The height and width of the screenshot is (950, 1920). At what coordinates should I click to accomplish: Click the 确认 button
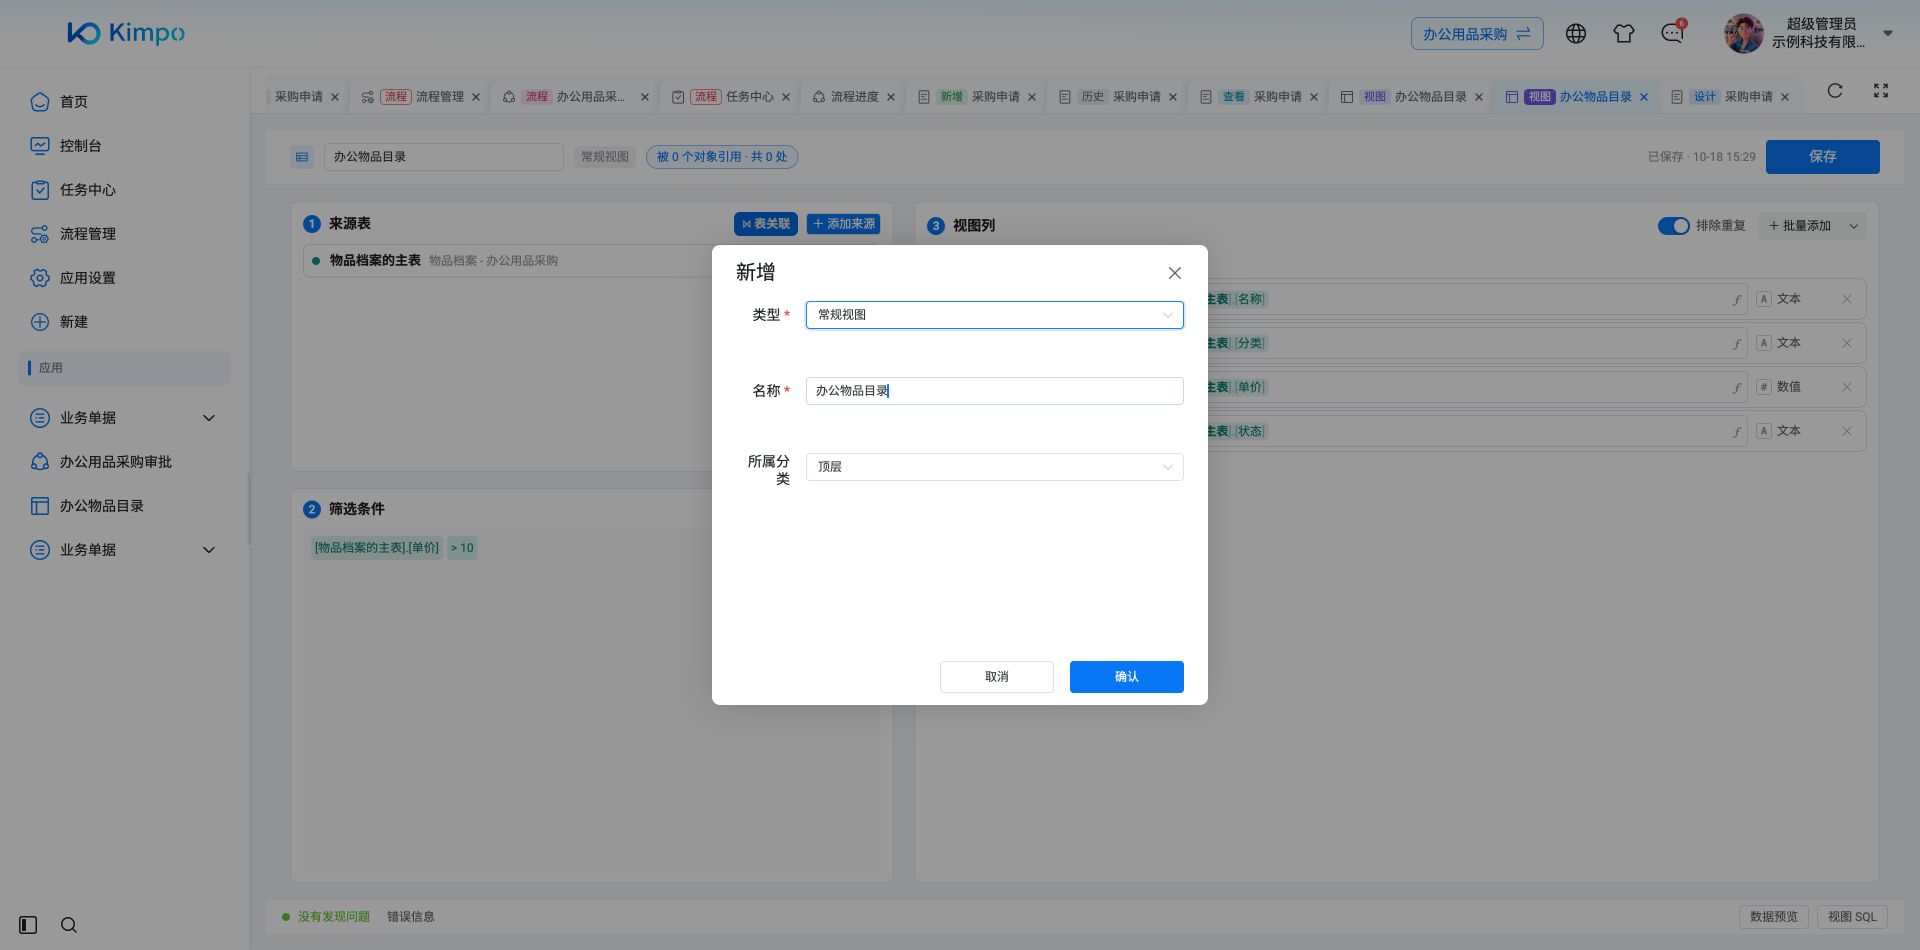click(x=1127, y=677)
